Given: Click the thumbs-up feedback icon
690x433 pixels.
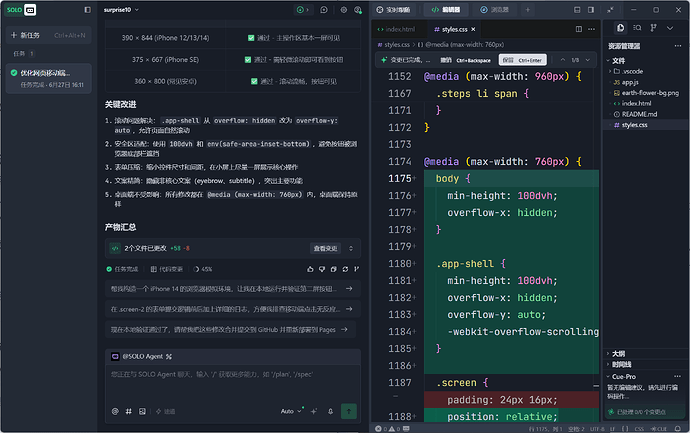Looking at the screenshot, I should pos(310,269).
